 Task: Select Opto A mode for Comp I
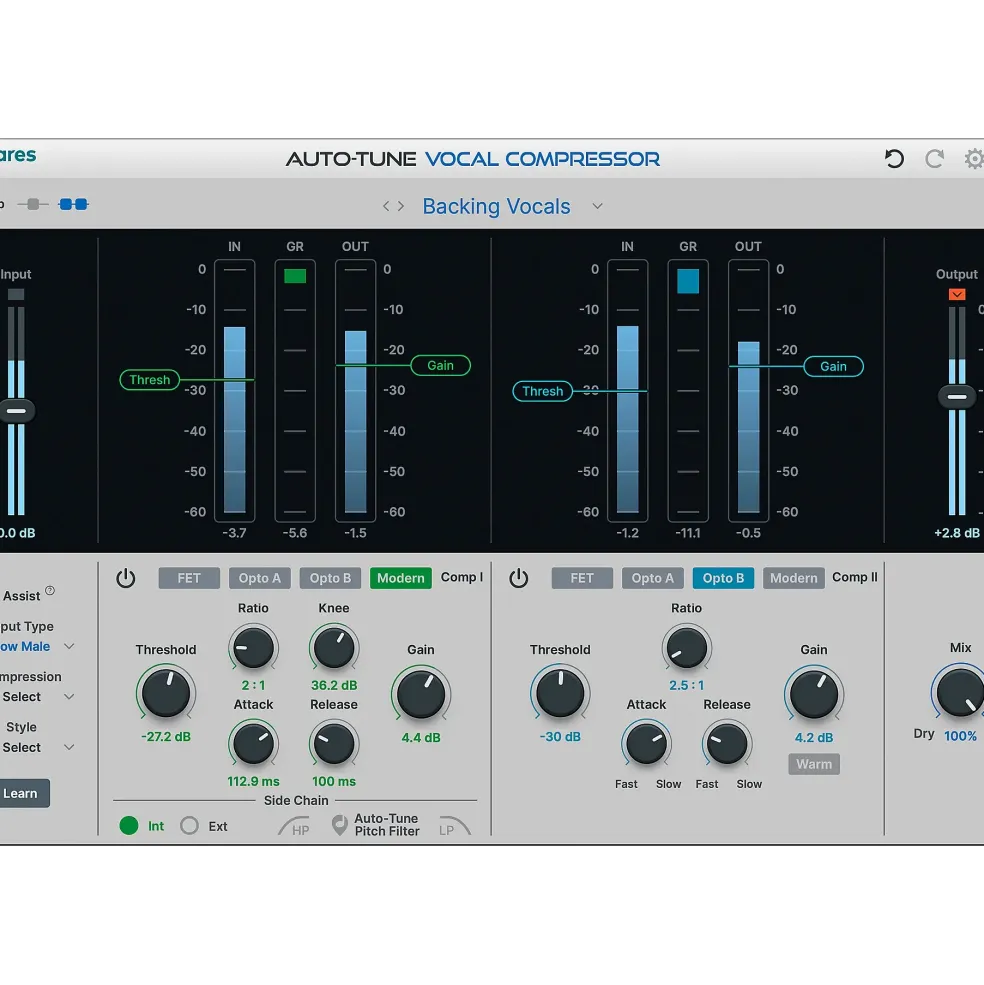coord(260,578)
